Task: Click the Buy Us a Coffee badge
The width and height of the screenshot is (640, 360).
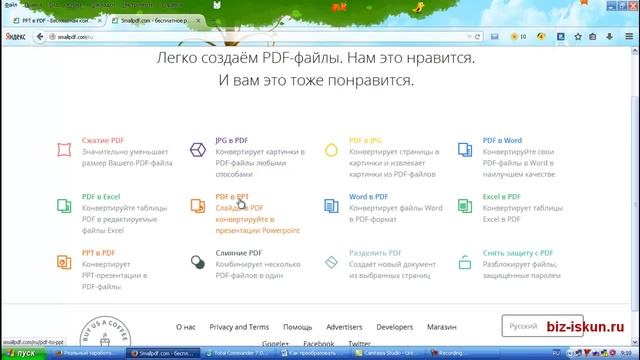Action: click(105, 332)
